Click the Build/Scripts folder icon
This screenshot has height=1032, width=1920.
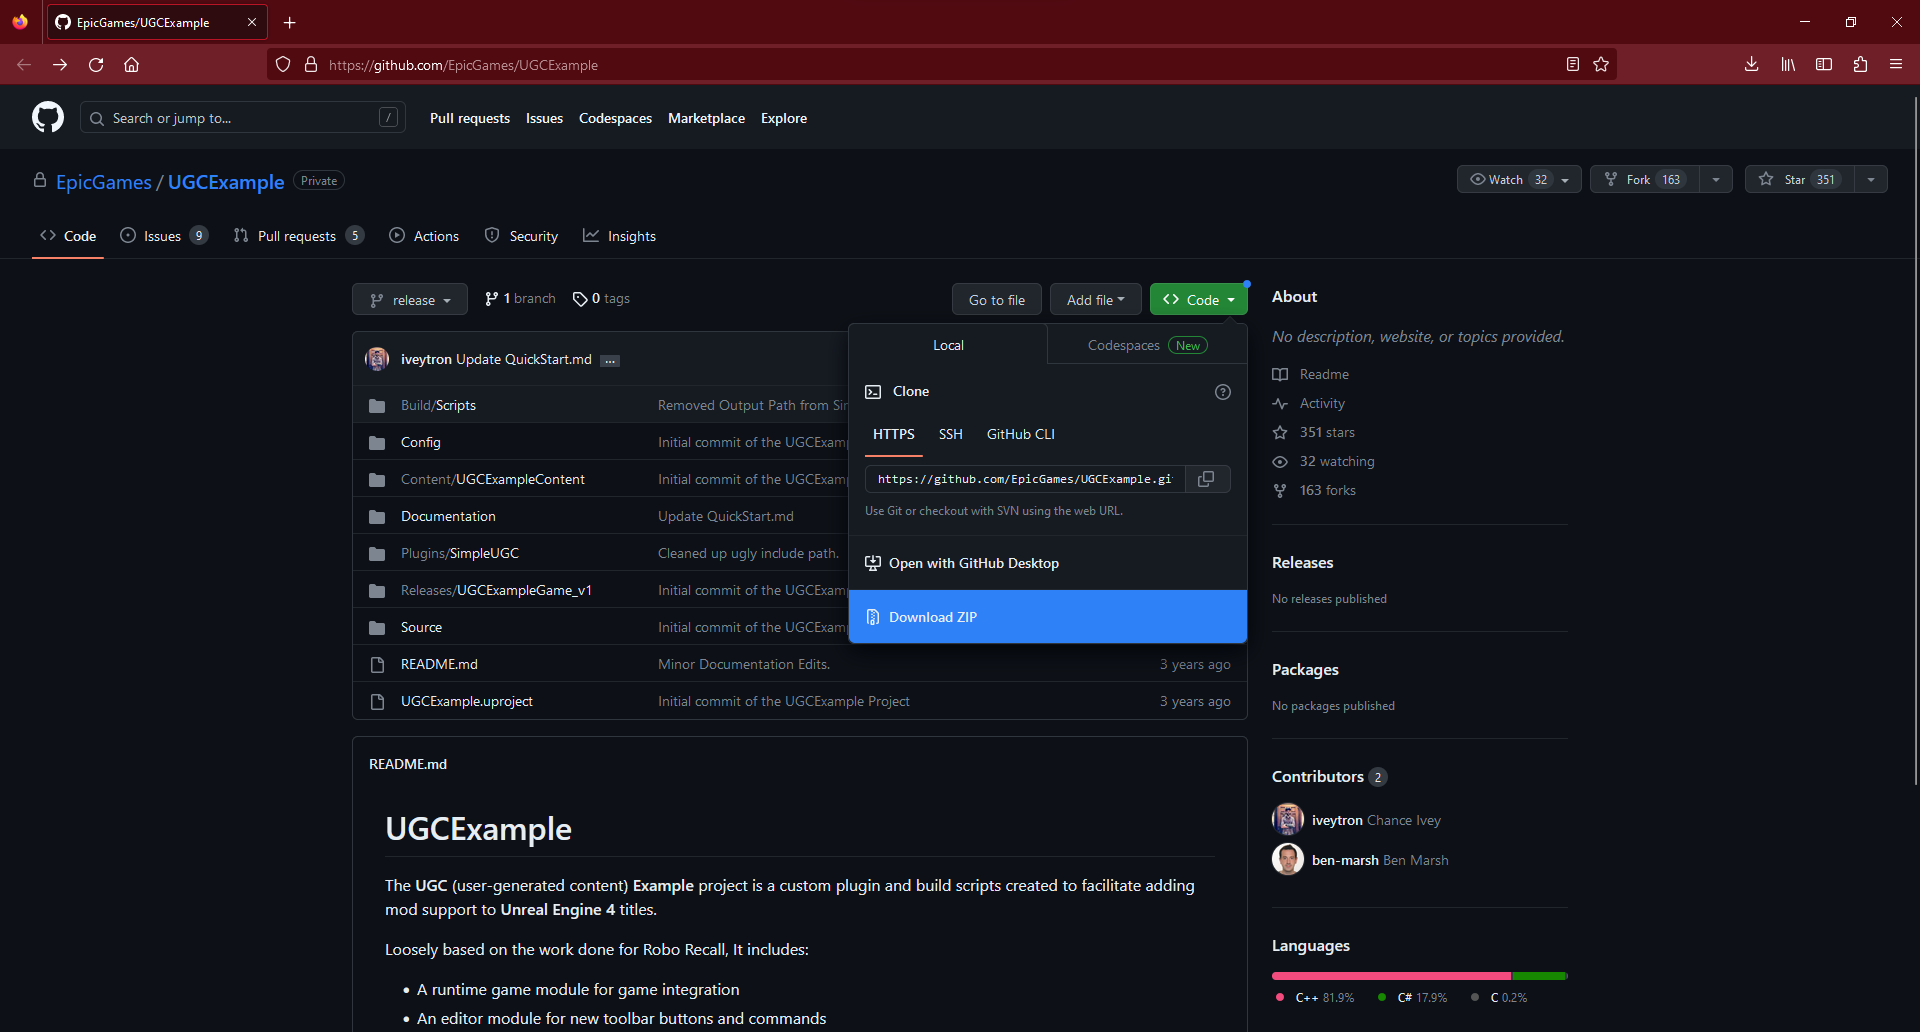[377, 405]
